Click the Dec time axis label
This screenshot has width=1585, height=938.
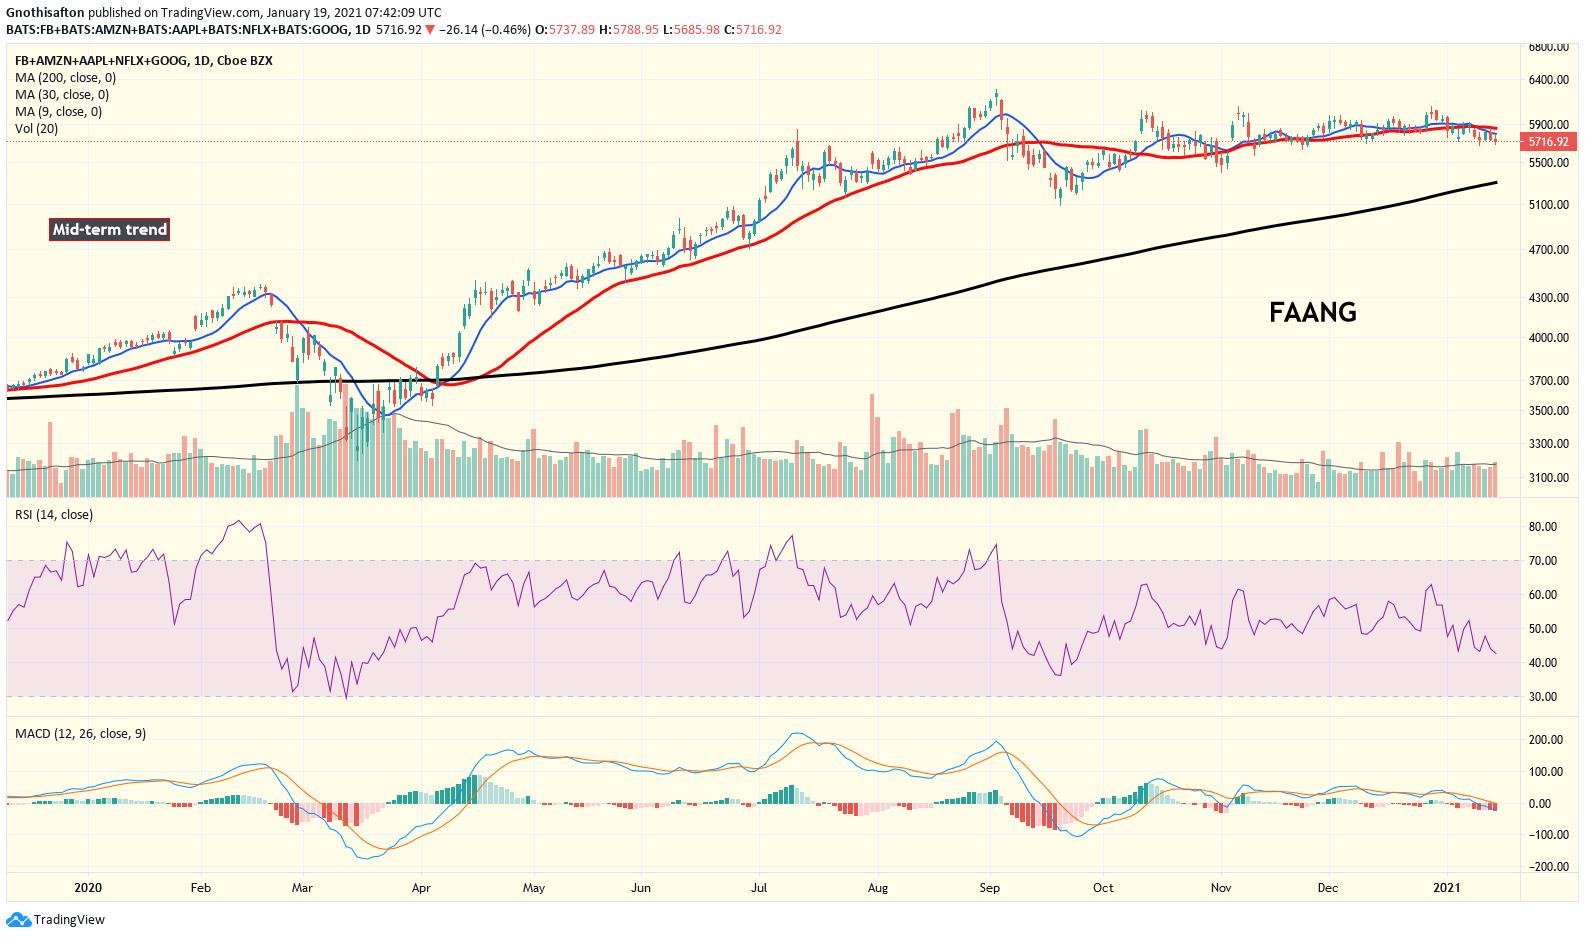(1327, 888)
